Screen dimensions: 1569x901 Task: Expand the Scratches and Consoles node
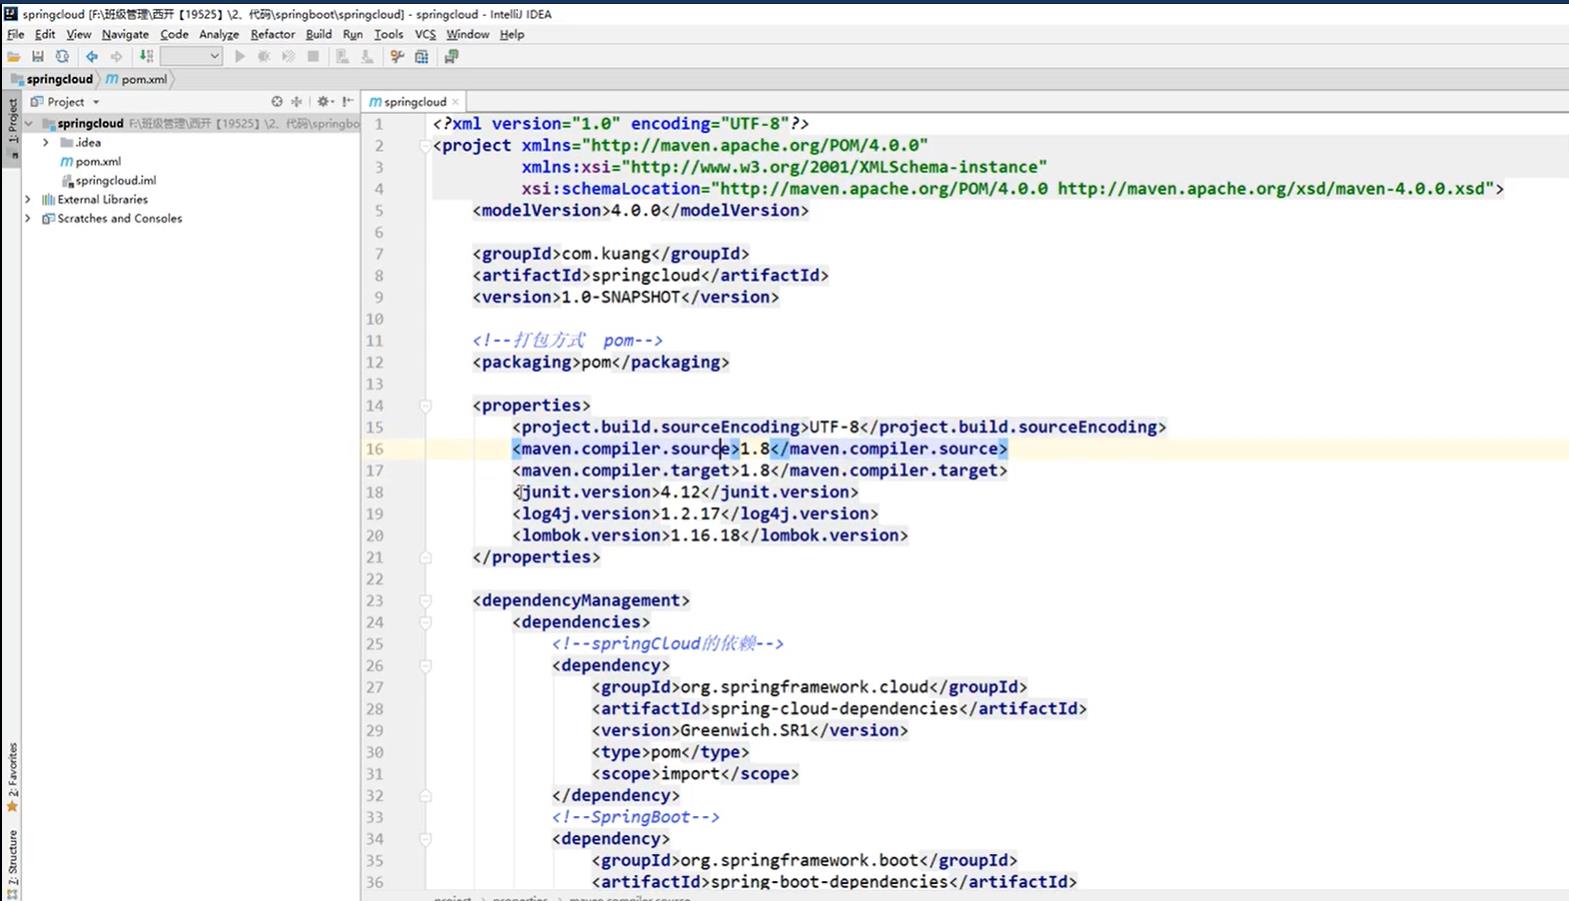click(x=28, y=219)
